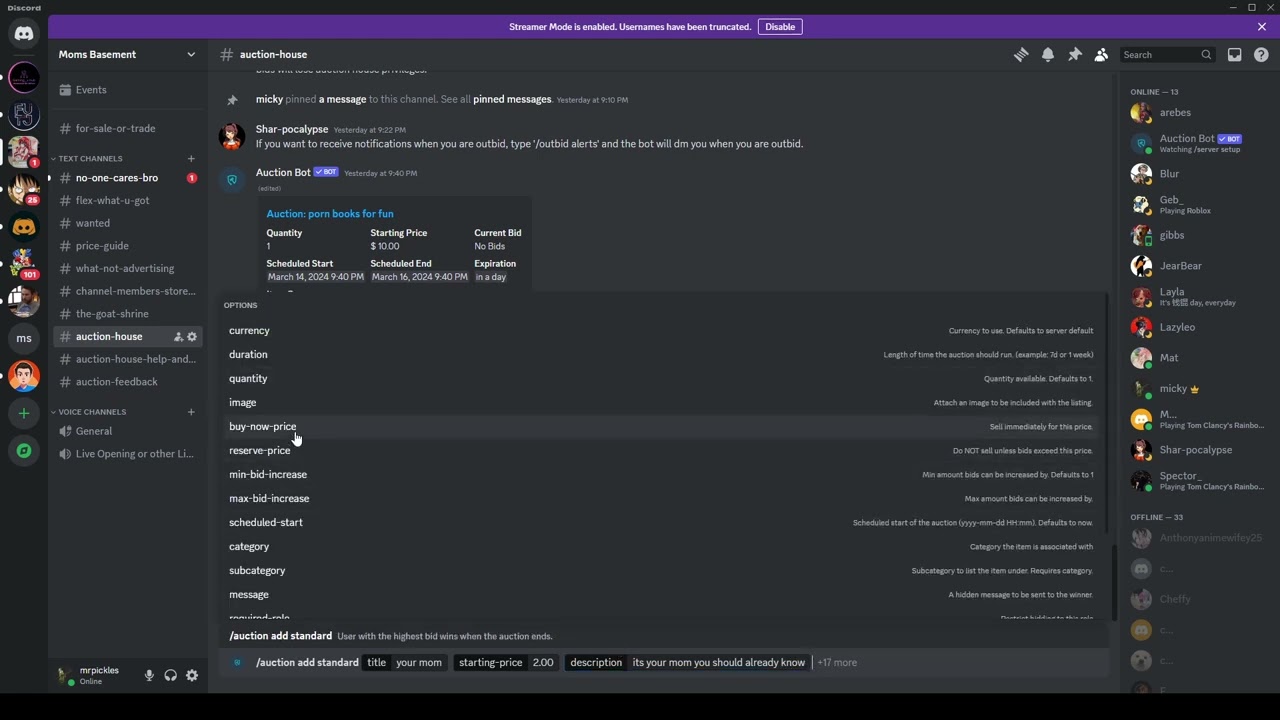This screenshot has height=720, width=1280.
Task: Open Shar-pocalypse in member list
Action: coord(1197,450)
